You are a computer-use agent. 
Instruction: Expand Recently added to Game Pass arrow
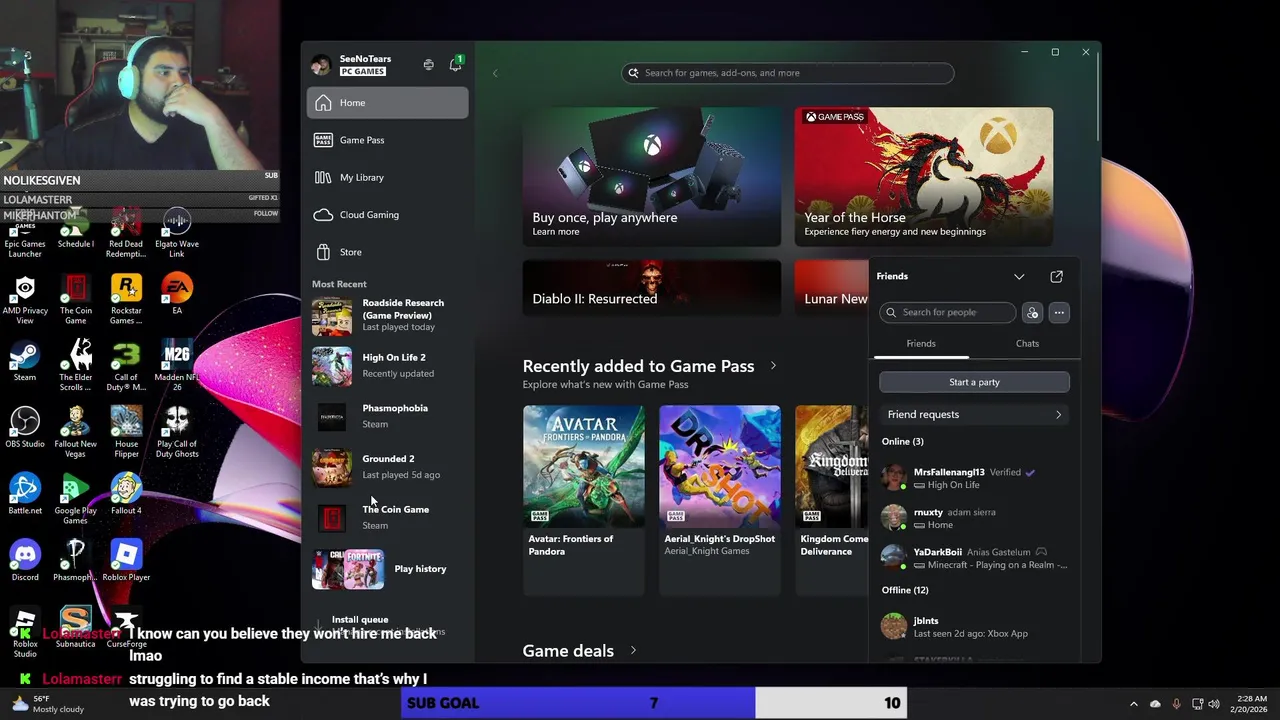(x=773, y=366)
